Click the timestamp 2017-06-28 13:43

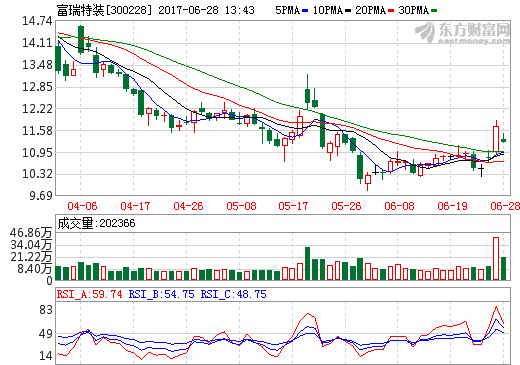click(206, 10)
